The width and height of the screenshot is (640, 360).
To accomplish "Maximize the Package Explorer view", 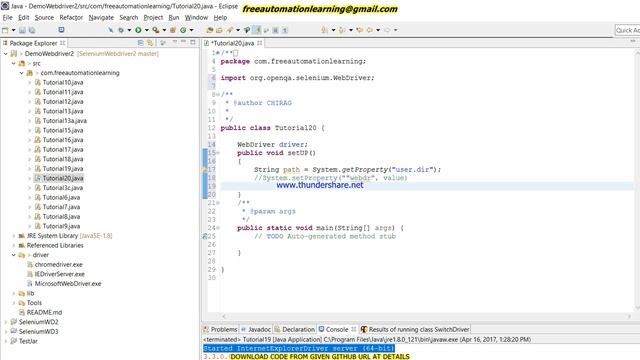I will [x=193, y=42].
